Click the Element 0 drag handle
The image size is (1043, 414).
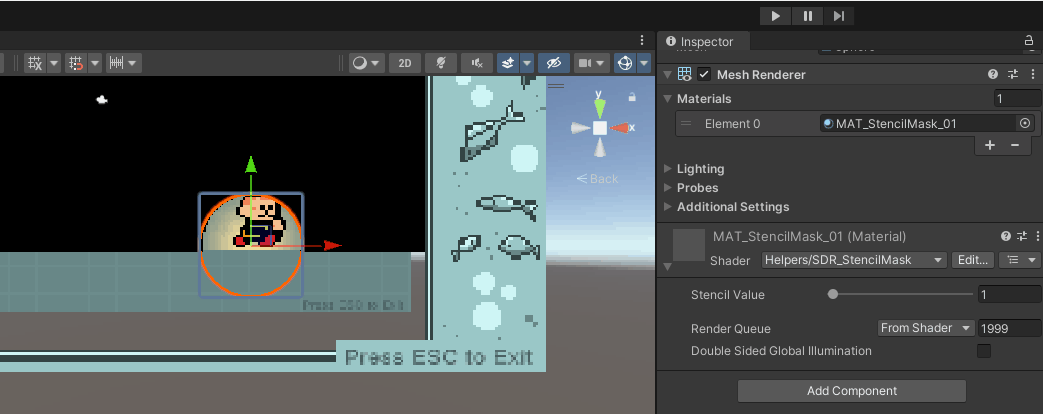click(686, 124)
